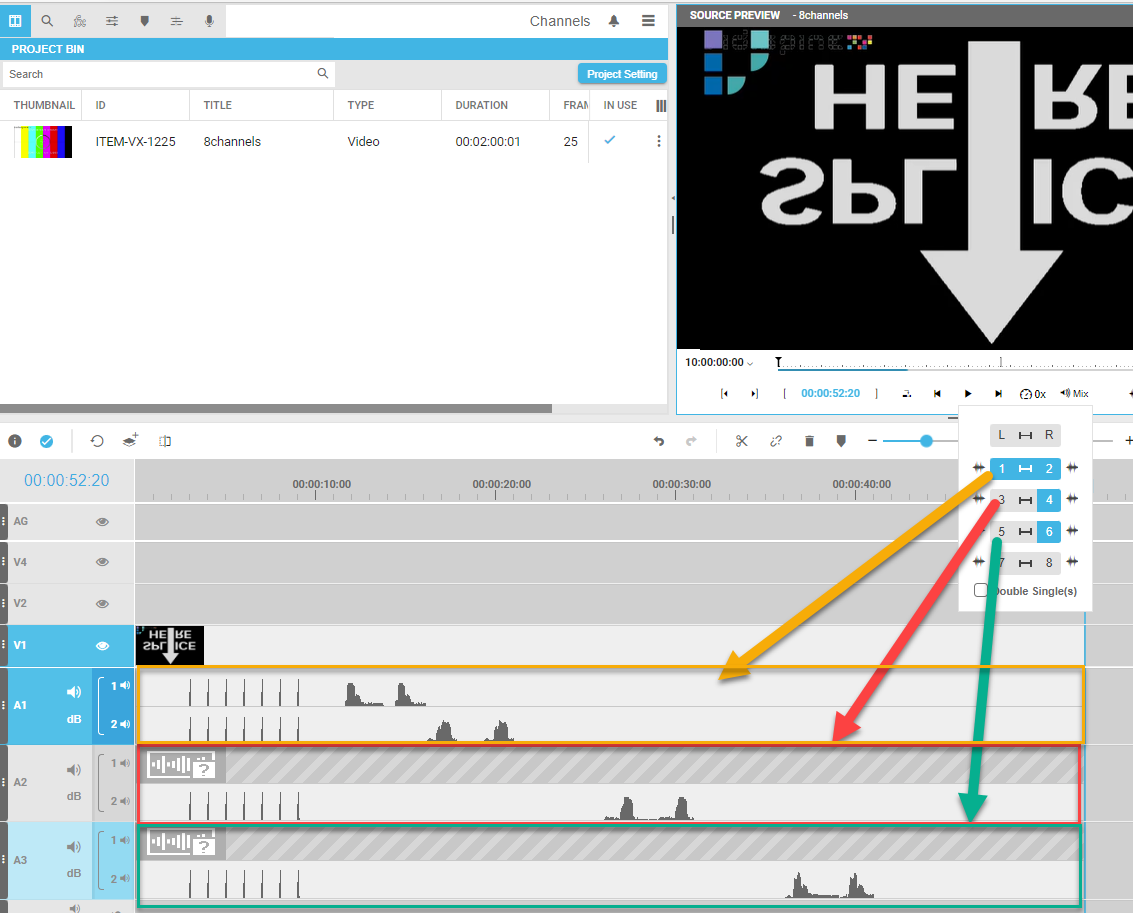
Task: Click the scissors cut tool
Action: (x=741, y=441)
